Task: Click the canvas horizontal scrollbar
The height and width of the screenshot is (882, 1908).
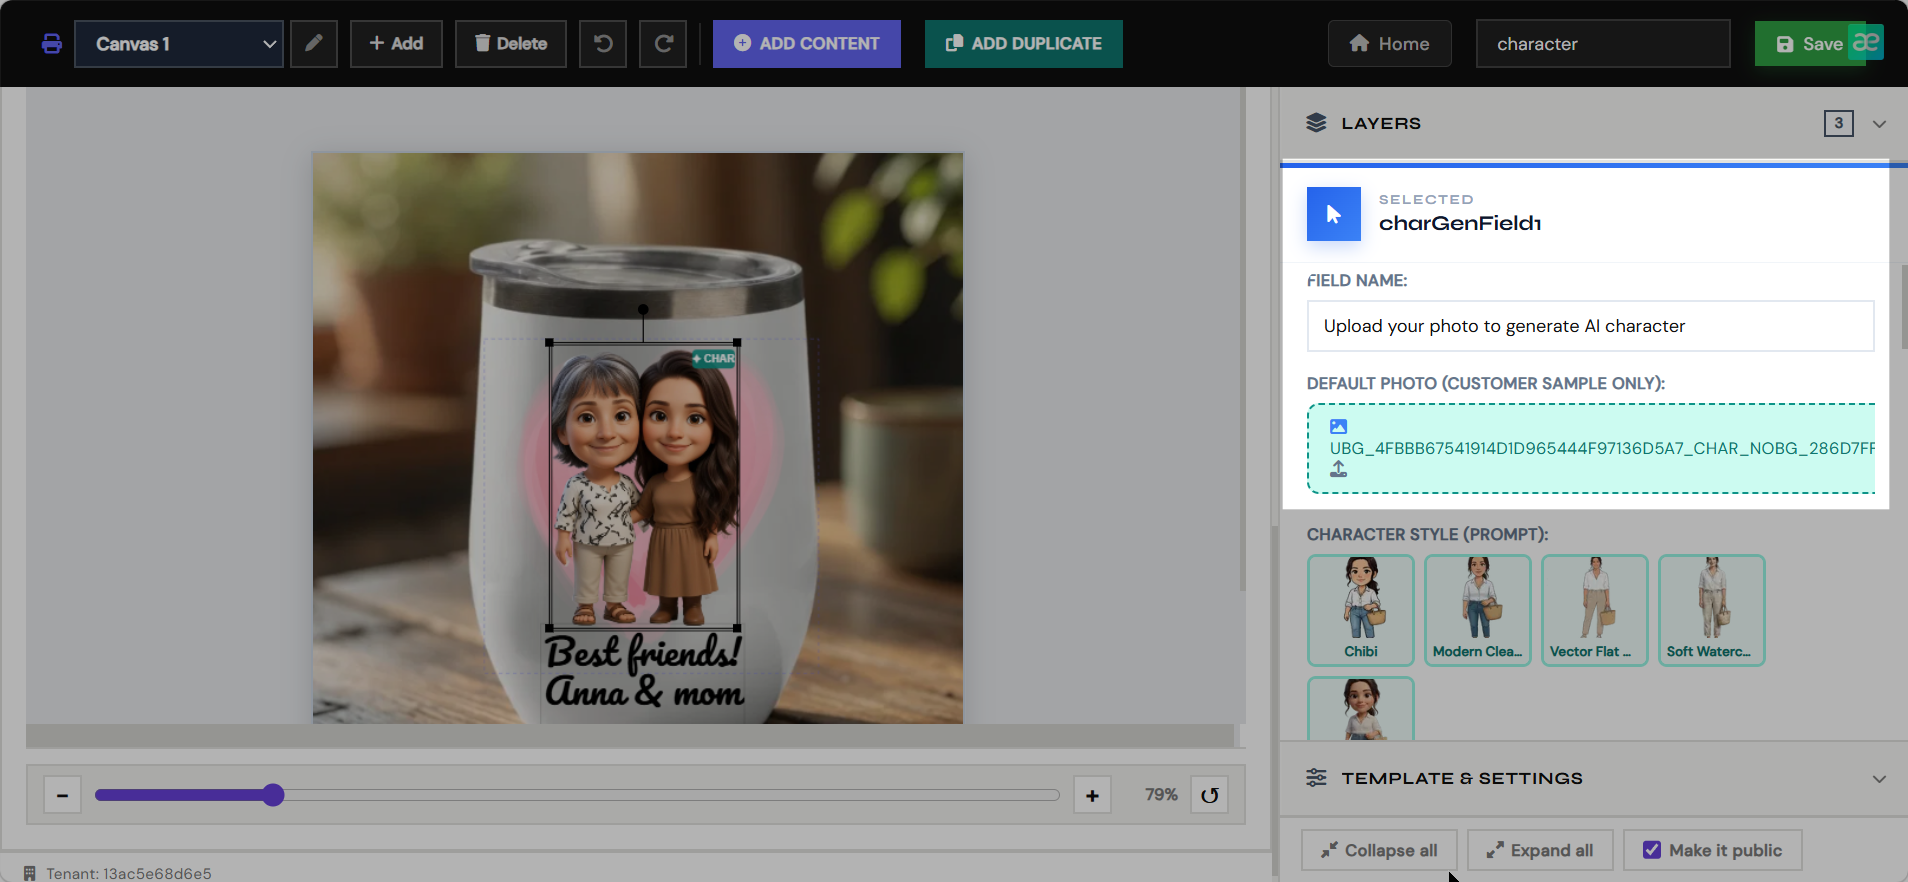Action: 630,736
